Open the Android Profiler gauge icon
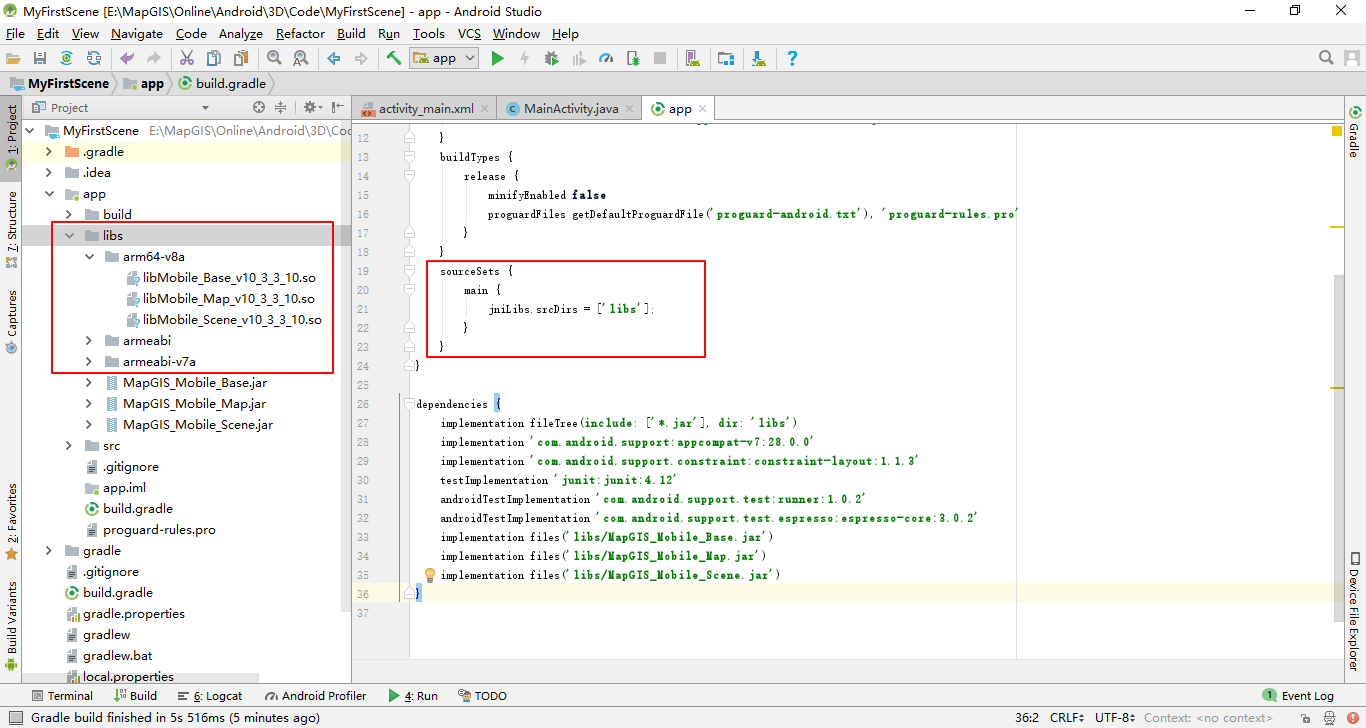 (606, 59)
